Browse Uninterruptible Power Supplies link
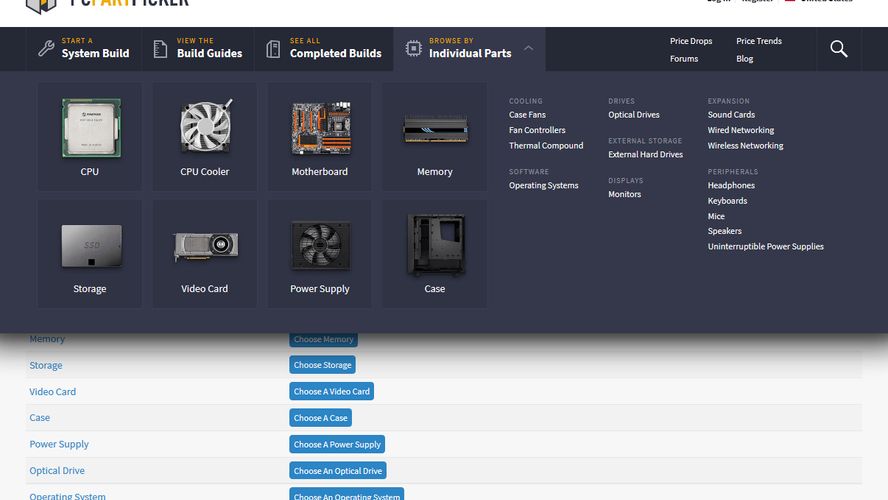Viewport: 888px width, 500px height. (766, 246)
